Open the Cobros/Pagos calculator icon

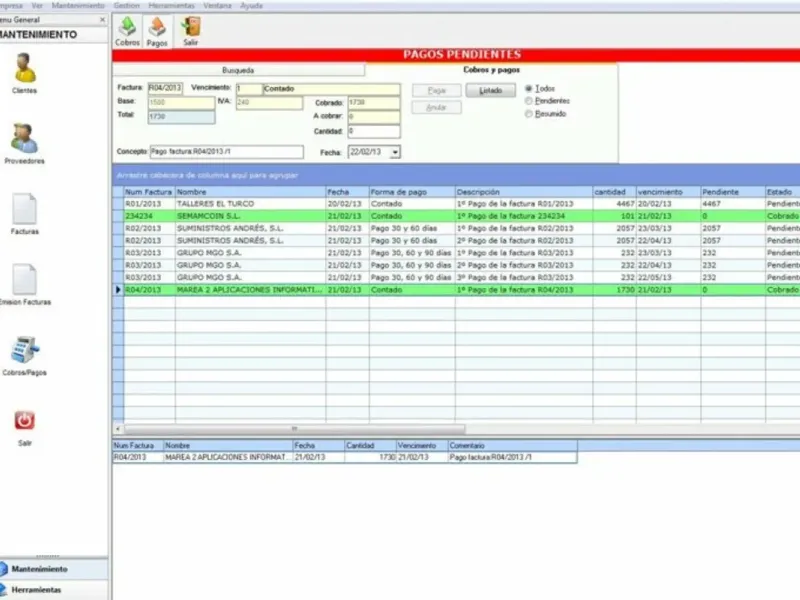[x=24, y=356]
